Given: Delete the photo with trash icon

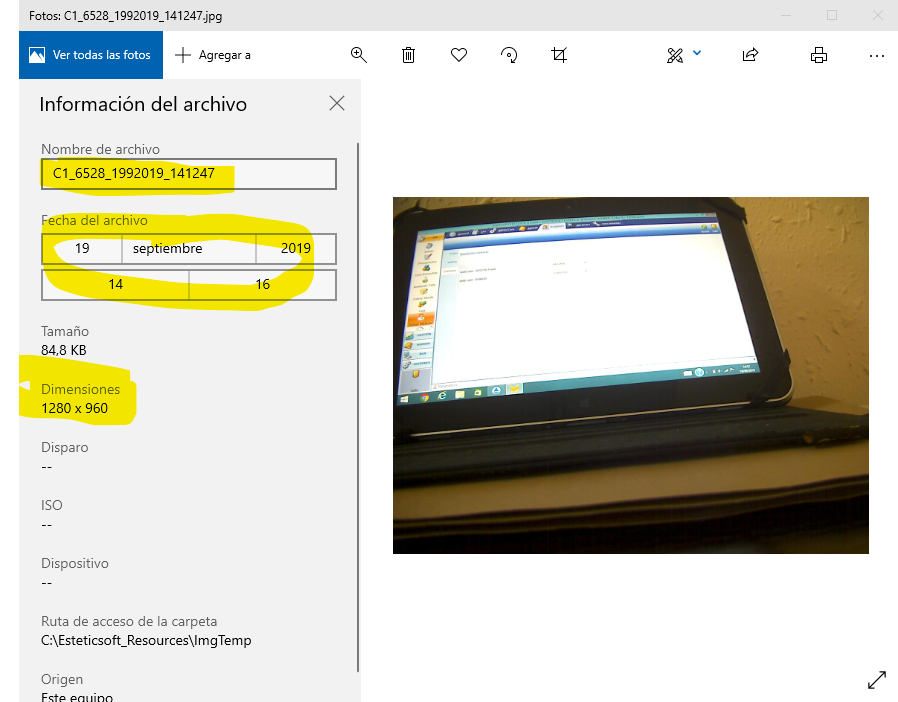Looking at the screenshot, I should coord(408,55).
